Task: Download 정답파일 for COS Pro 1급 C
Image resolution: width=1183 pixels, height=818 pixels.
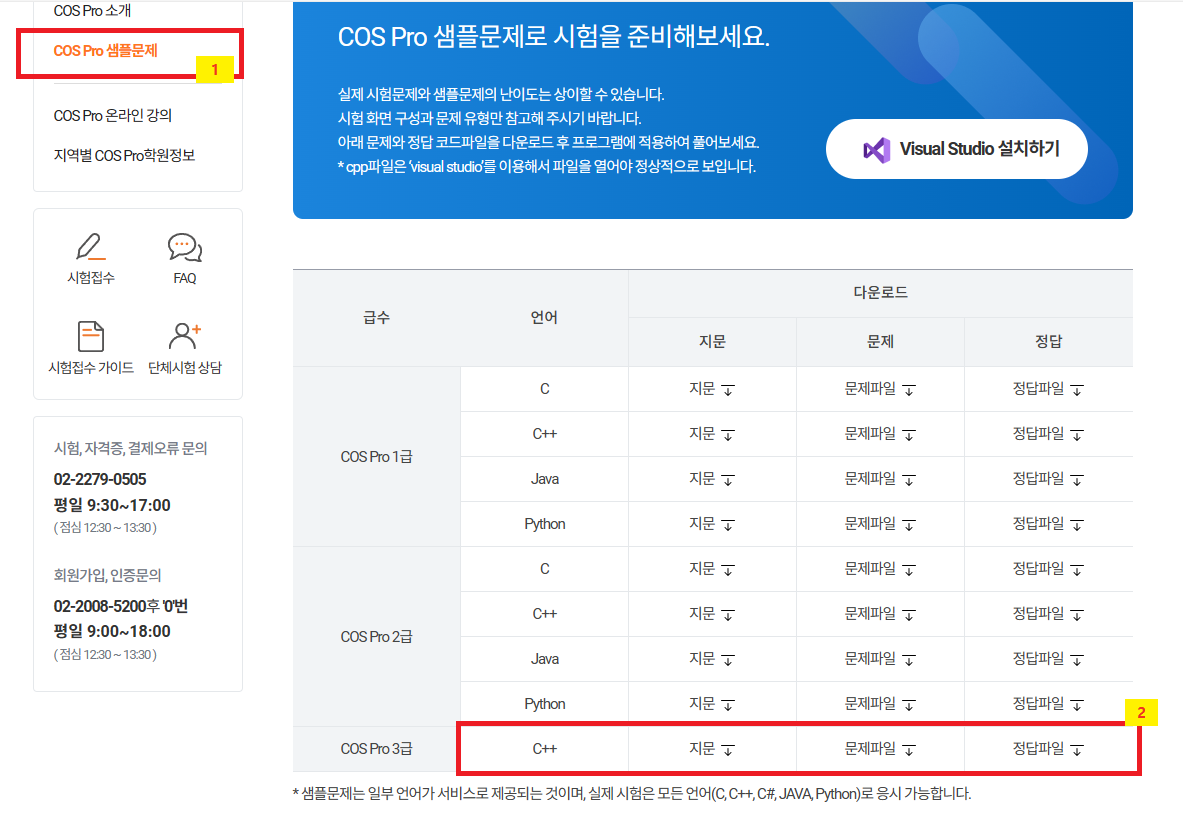Action: click(x=1048, y=389)
